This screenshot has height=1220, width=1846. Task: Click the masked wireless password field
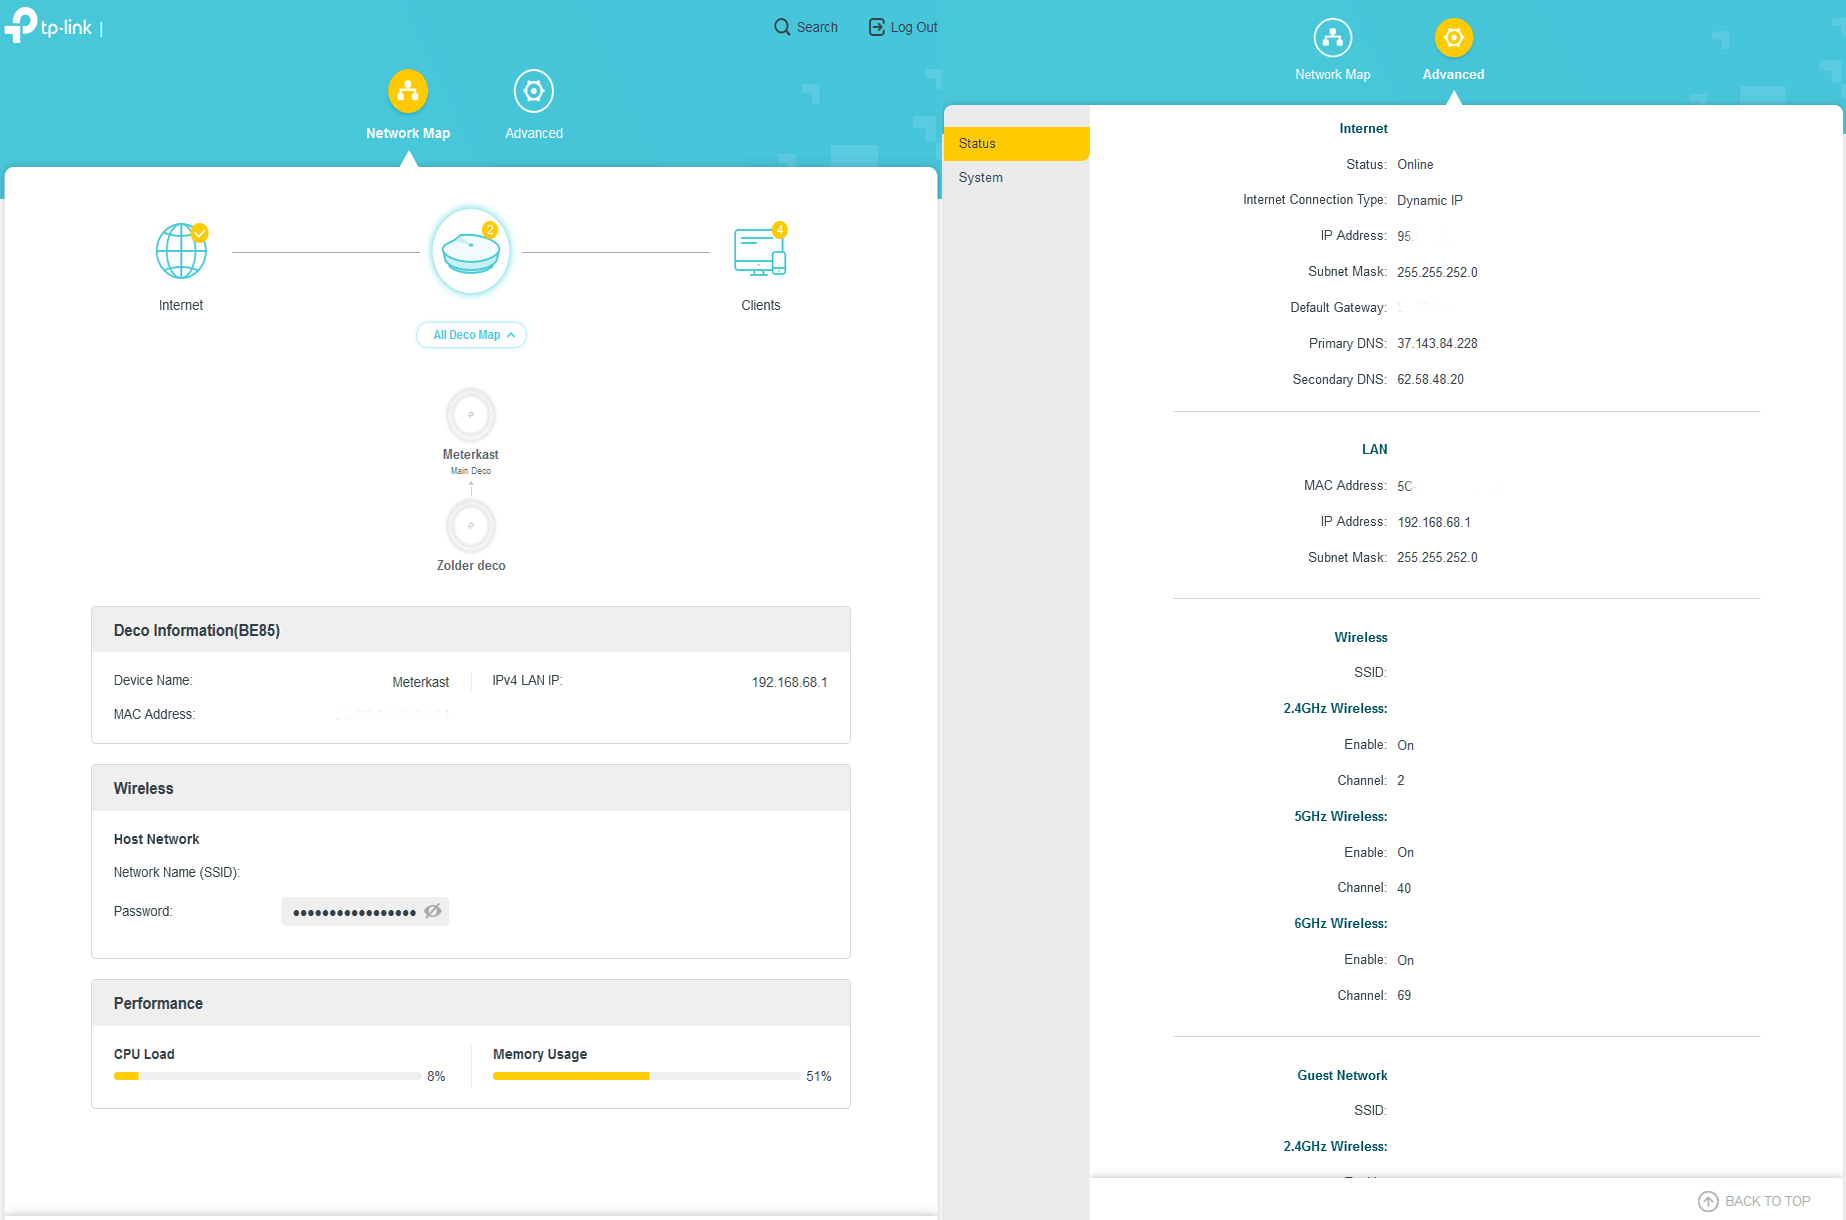[x=365, y=911]
